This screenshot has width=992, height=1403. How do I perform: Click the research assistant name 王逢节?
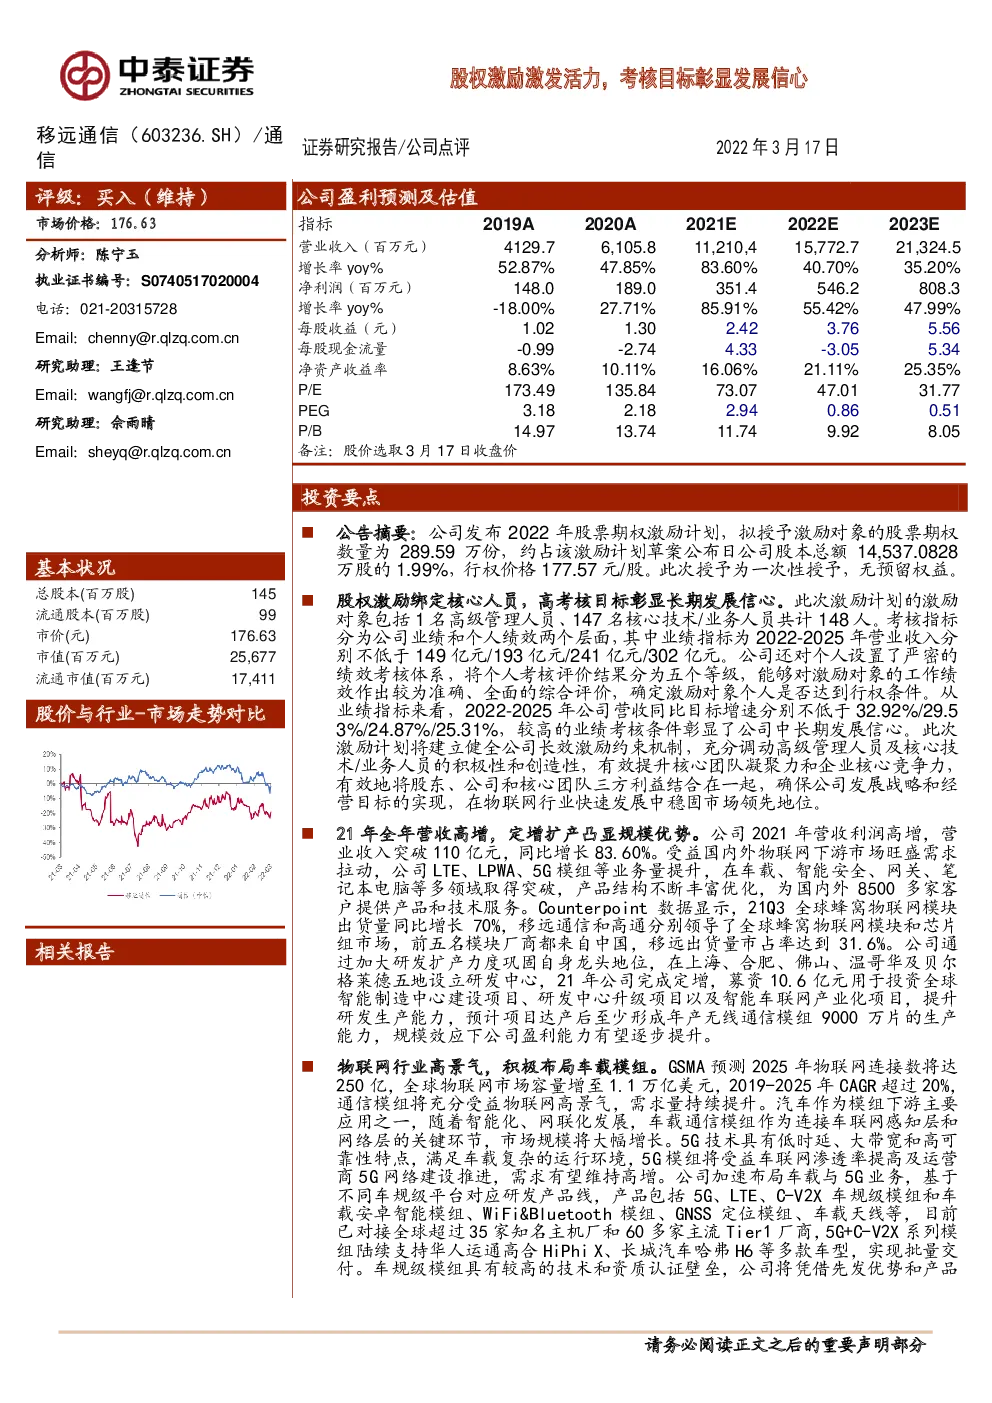(x=132, y=366)
